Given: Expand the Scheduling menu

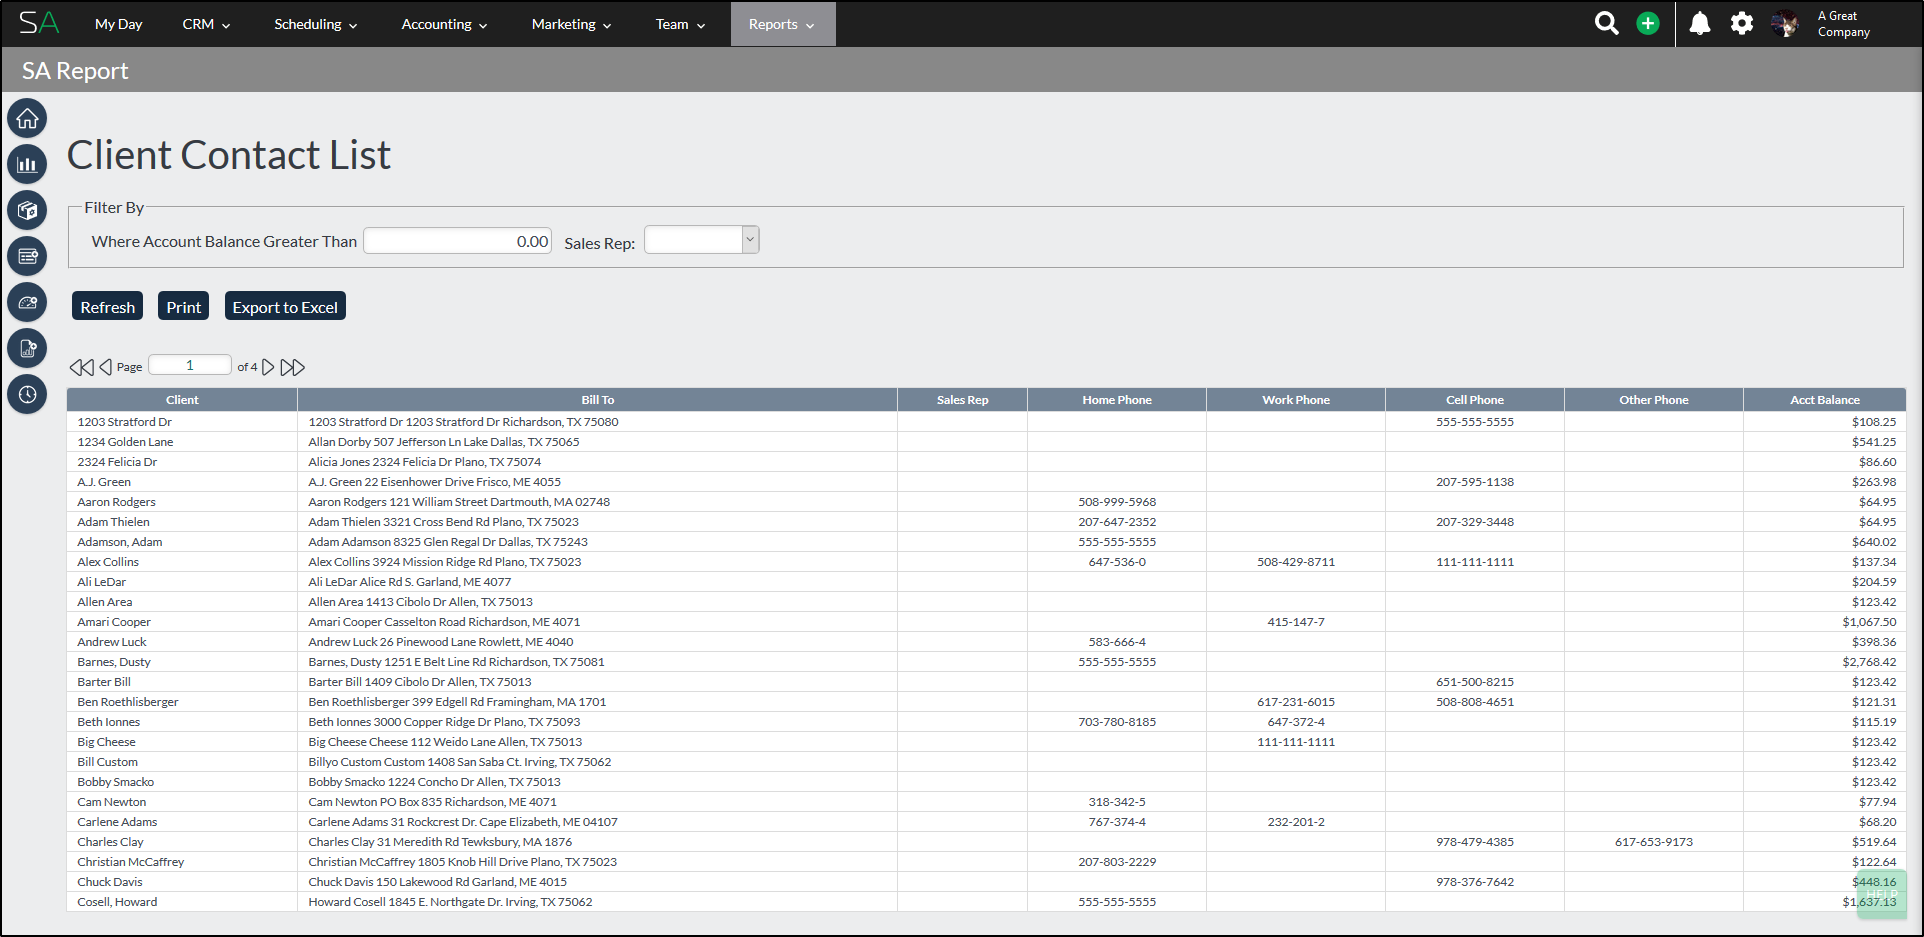Looking at the screenshot, I should pos(315,24).
